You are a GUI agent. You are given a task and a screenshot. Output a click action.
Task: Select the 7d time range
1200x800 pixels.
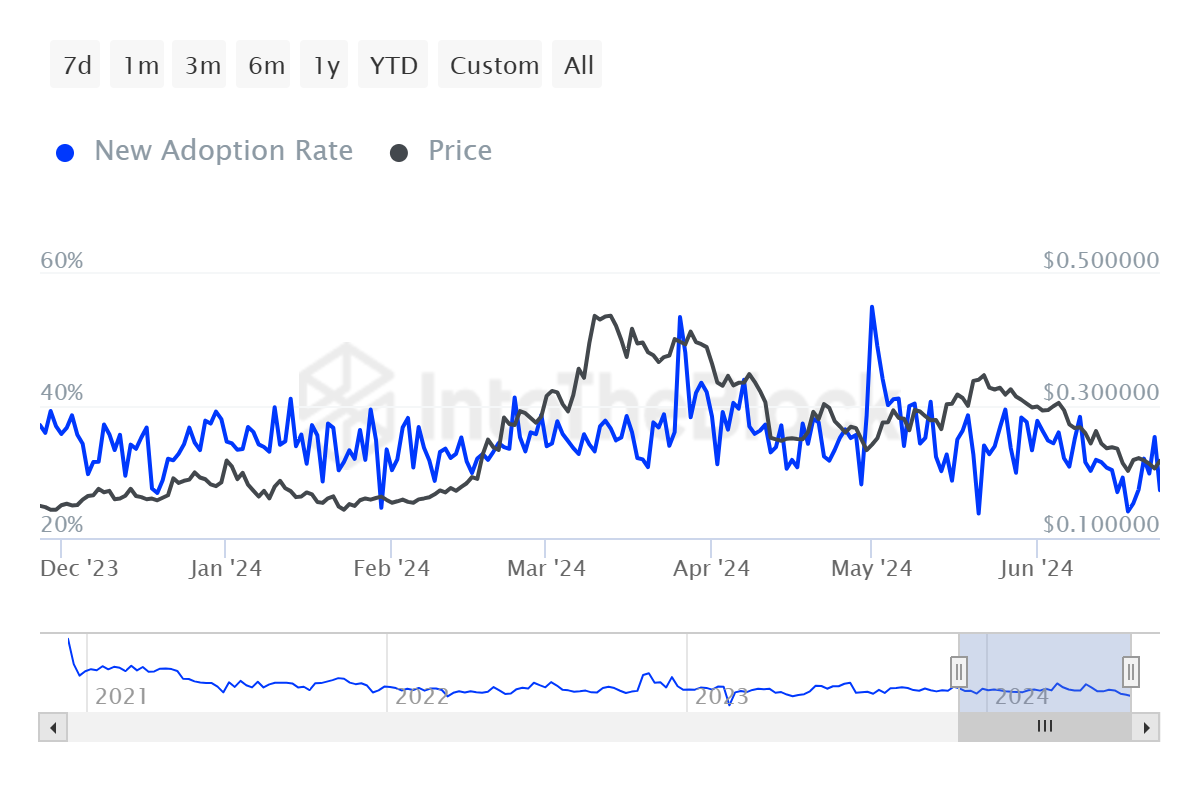(76, 65)
